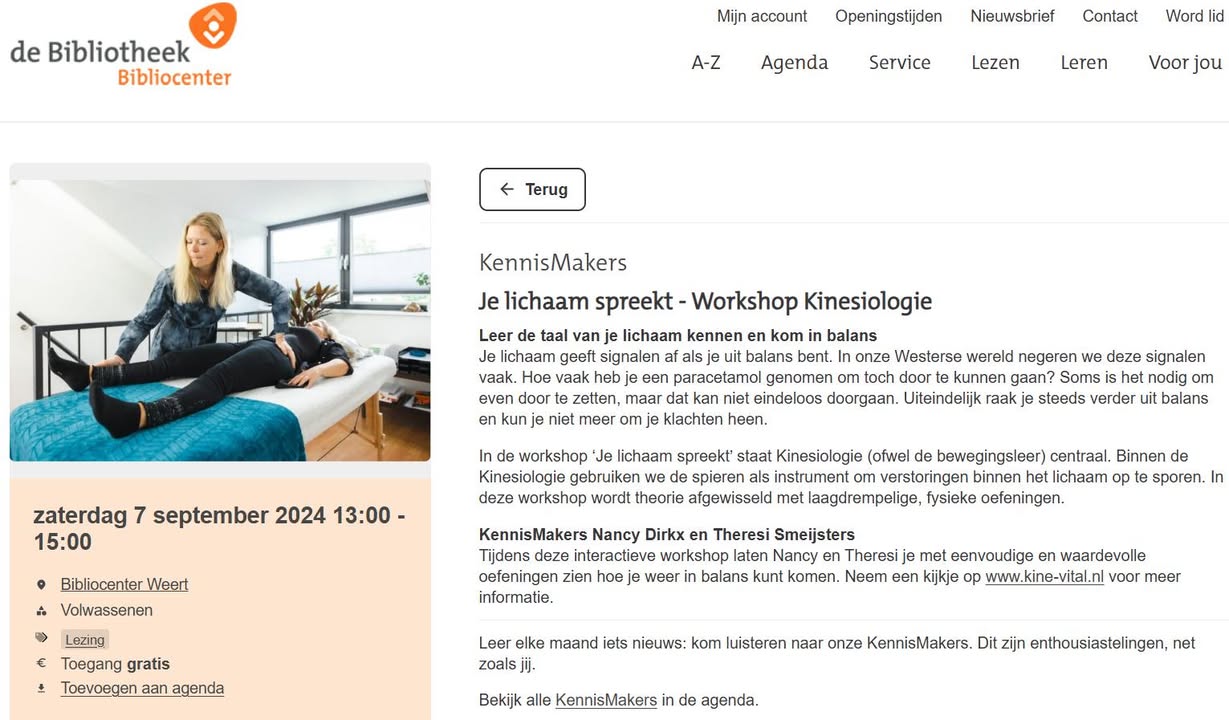
Task: Click the kinesiology workshop photo
Action: tap(220, 320)
